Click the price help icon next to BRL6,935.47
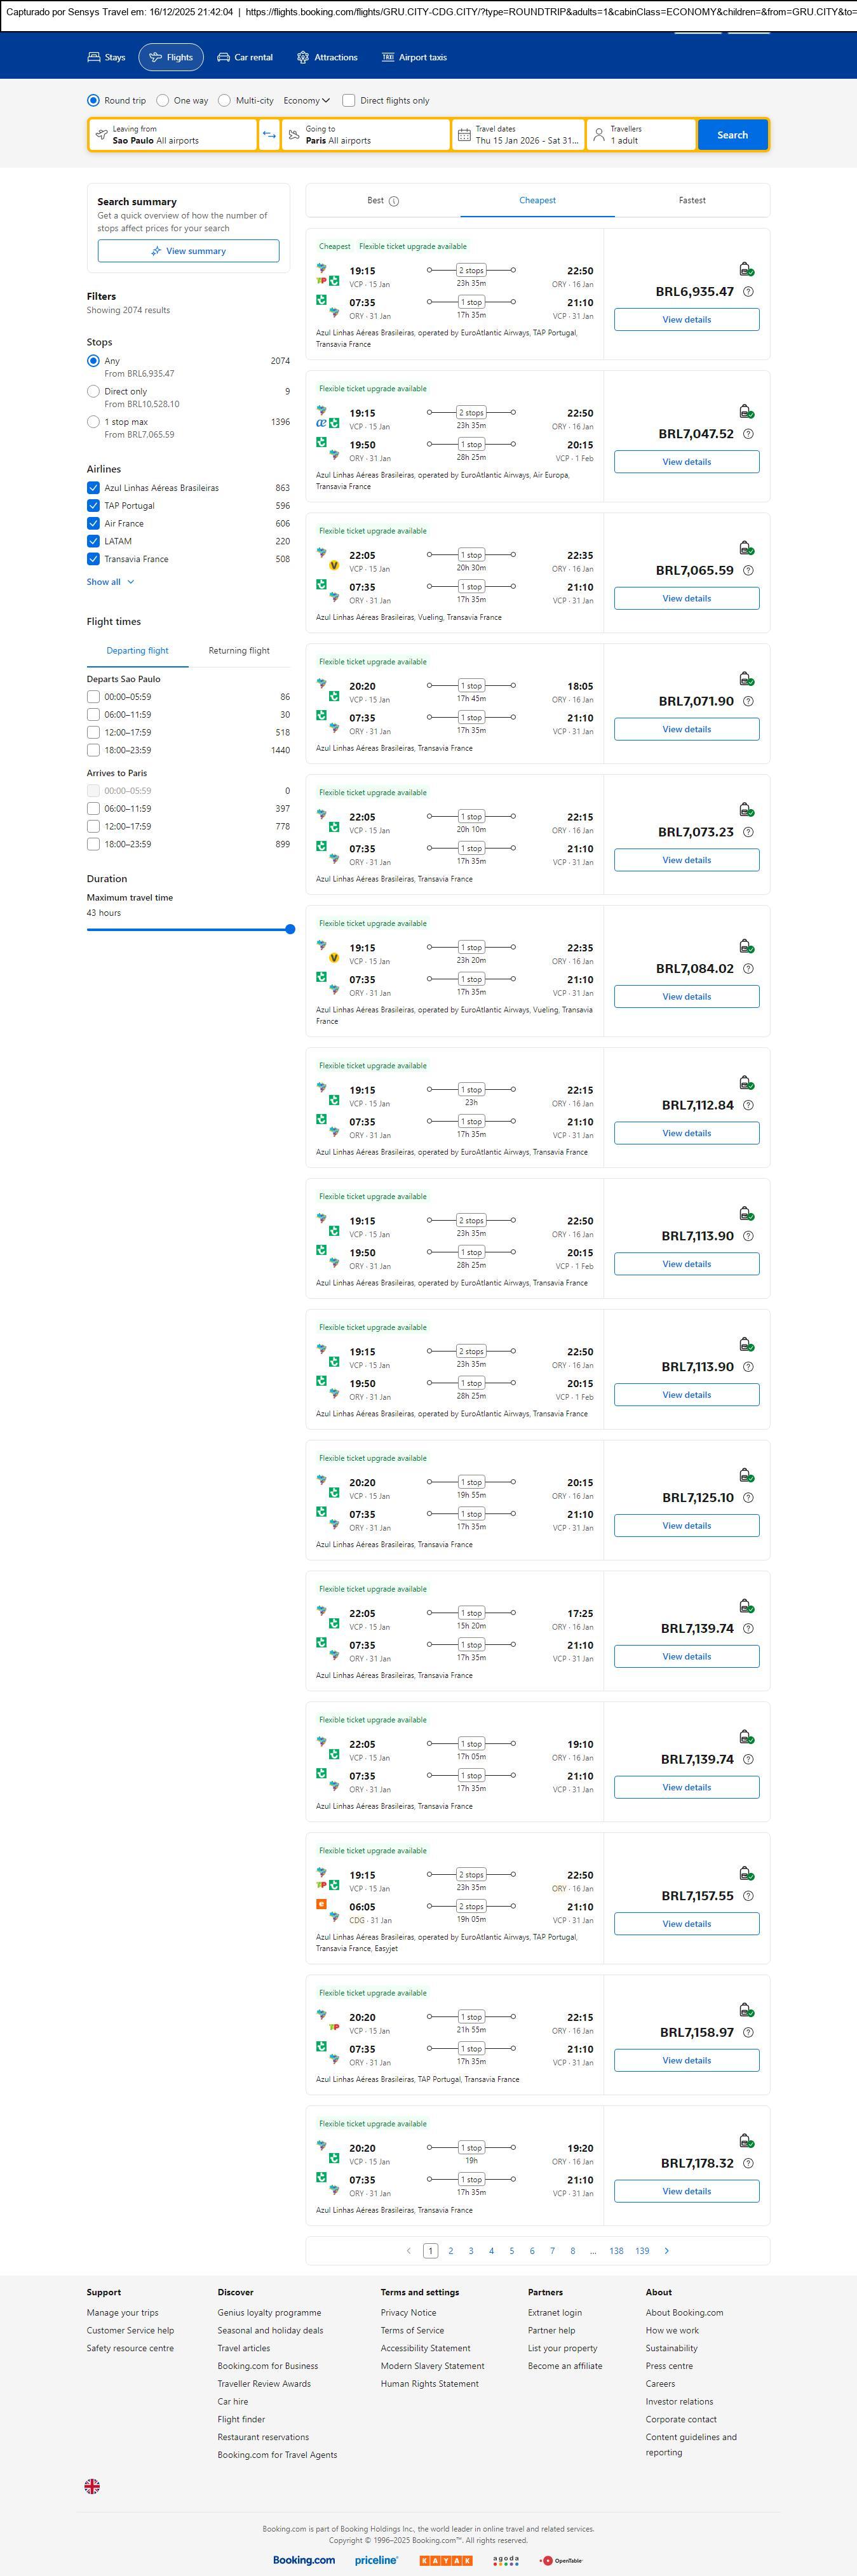This screenshot has height=2576, width=857. (748, 292)
